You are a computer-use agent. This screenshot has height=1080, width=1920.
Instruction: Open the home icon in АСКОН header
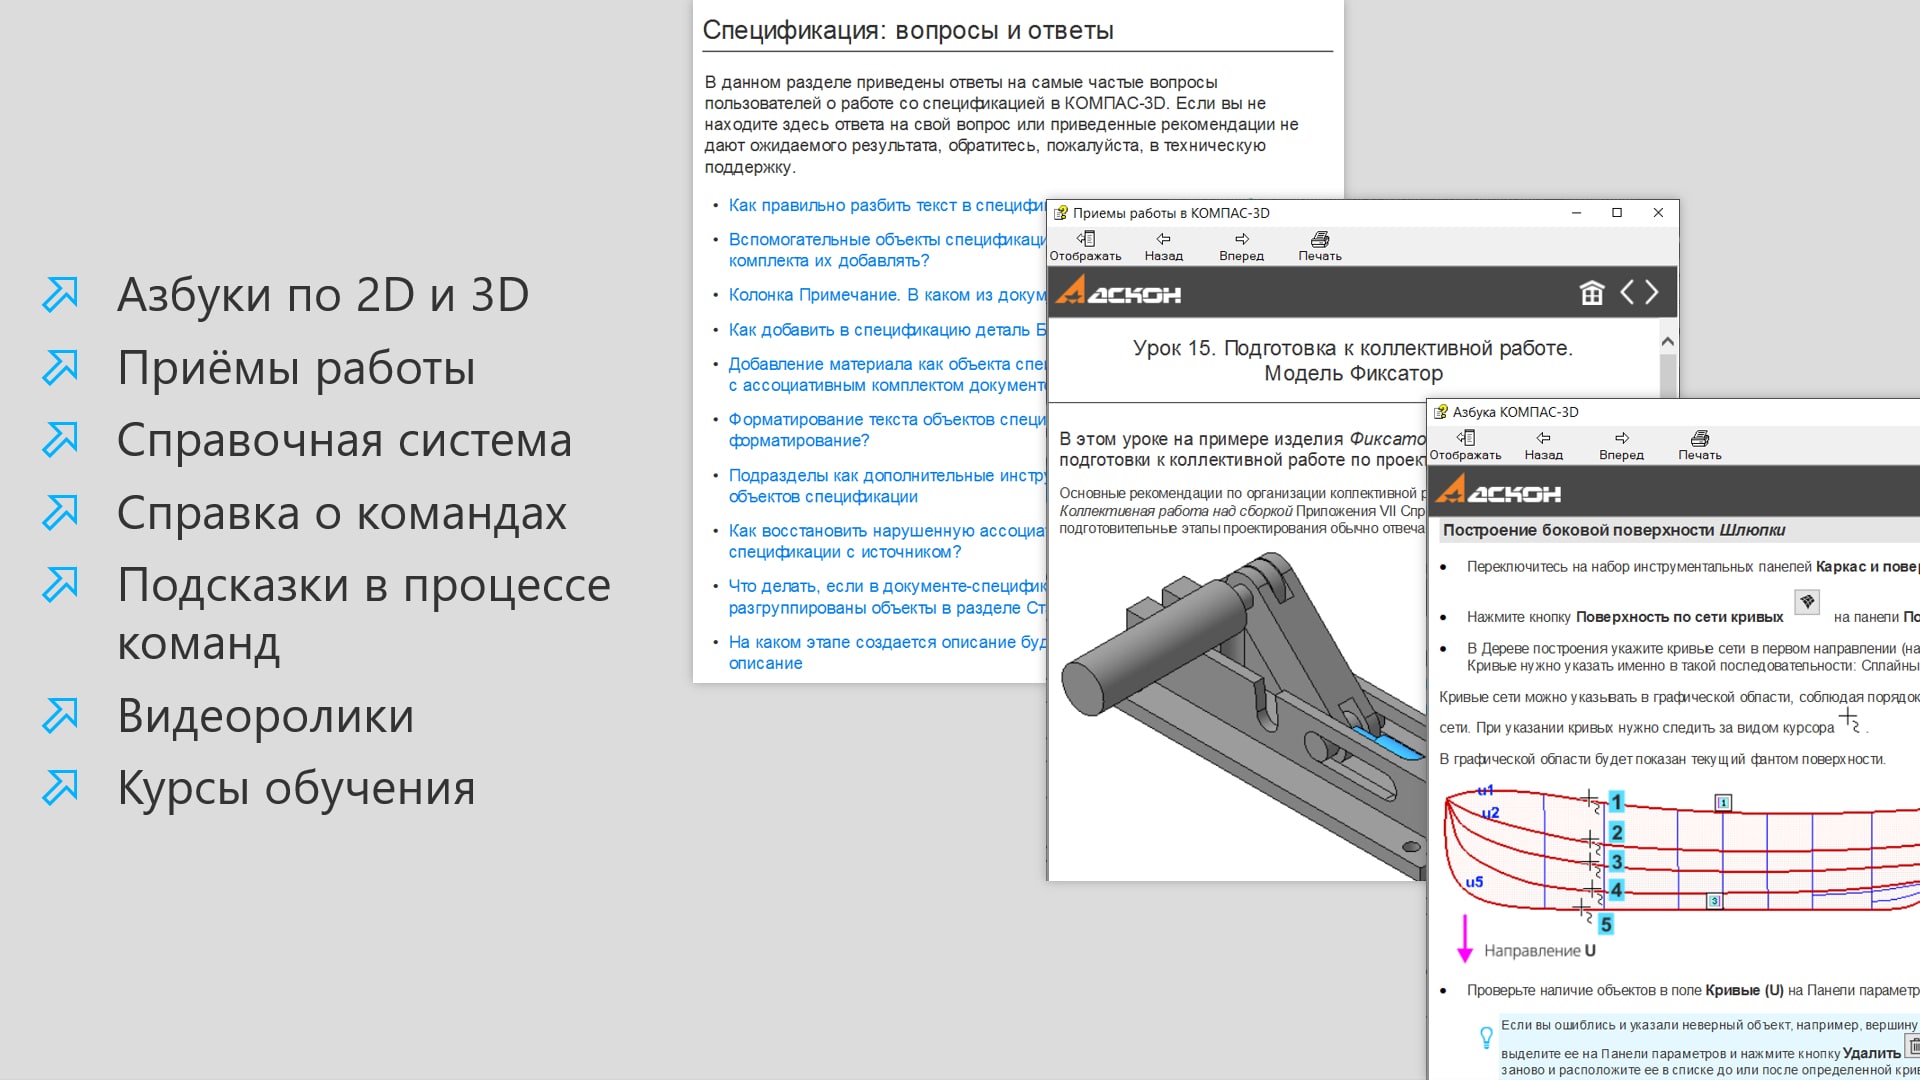(1591, 293)
